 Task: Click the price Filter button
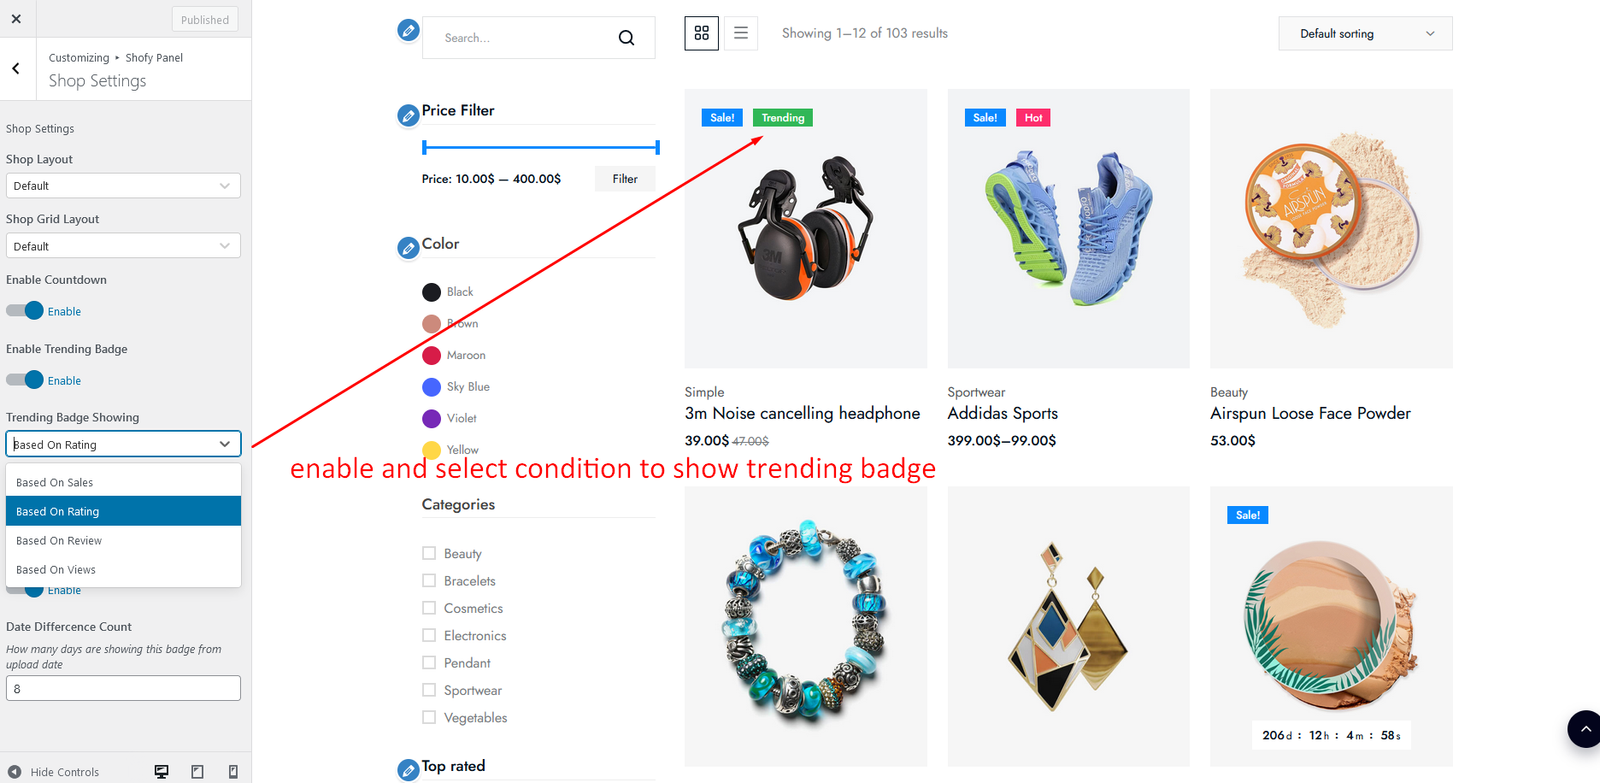(625, 179)
